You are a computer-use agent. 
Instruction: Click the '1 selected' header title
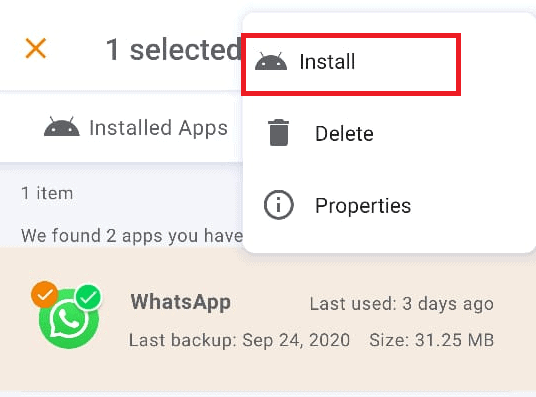[174, 50]
